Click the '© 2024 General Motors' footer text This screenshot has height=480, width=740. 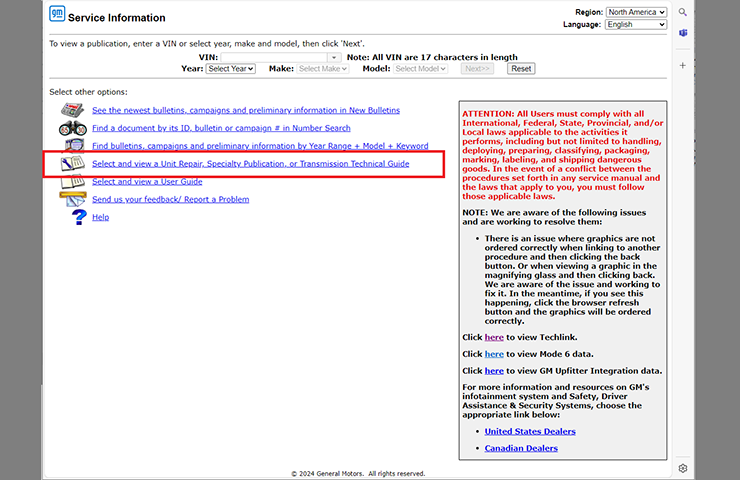(x=358, y=473)
